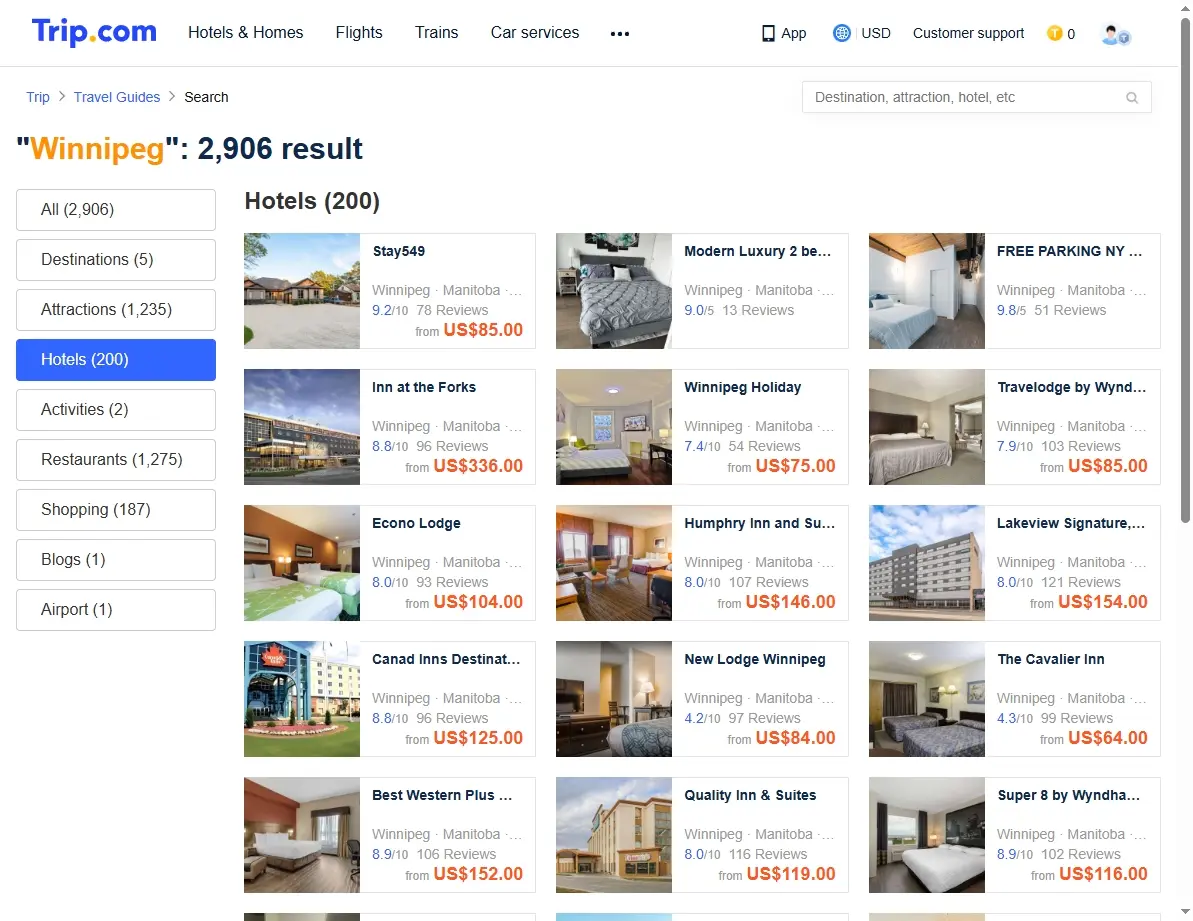Viewport: 1193px width, 921px height.
Task: Open Best Western Plus photo
Action: coord(302,836)
